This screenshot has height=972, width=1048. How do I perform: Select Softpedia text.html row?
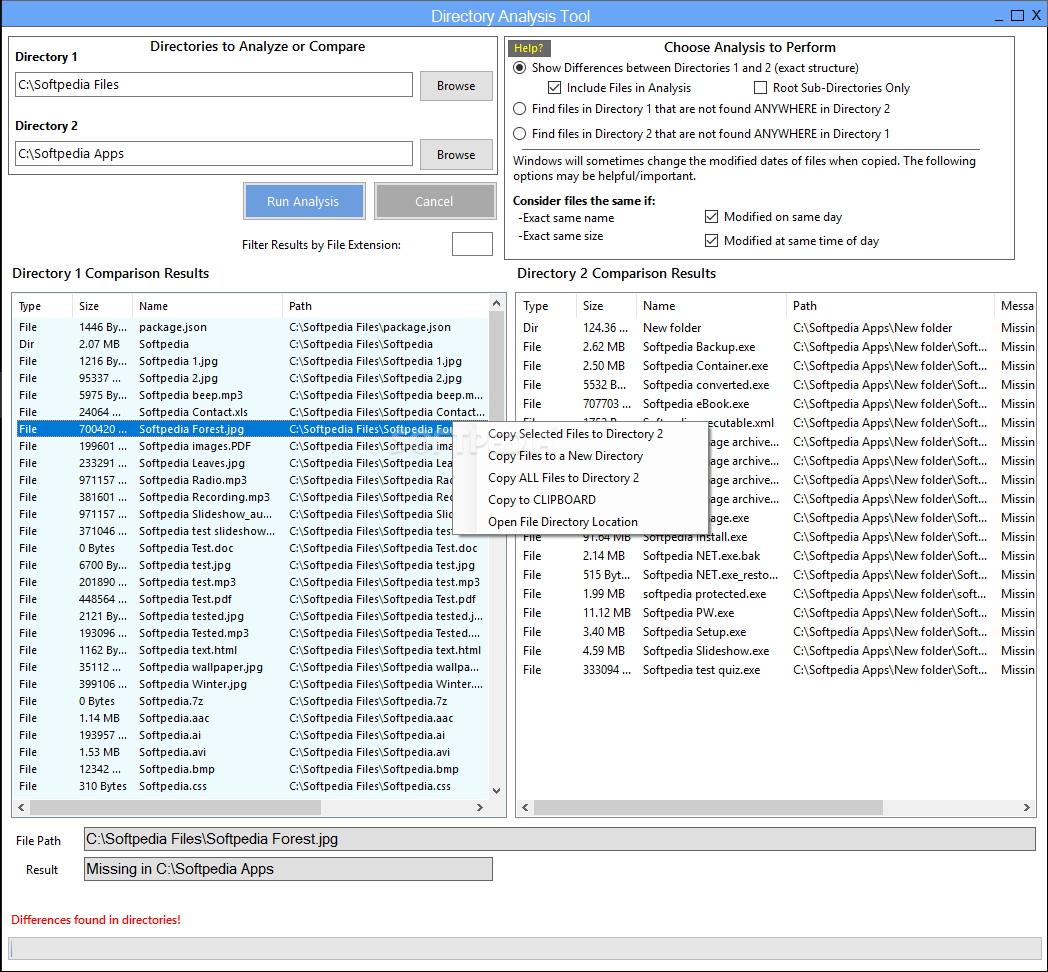(253, 650)
